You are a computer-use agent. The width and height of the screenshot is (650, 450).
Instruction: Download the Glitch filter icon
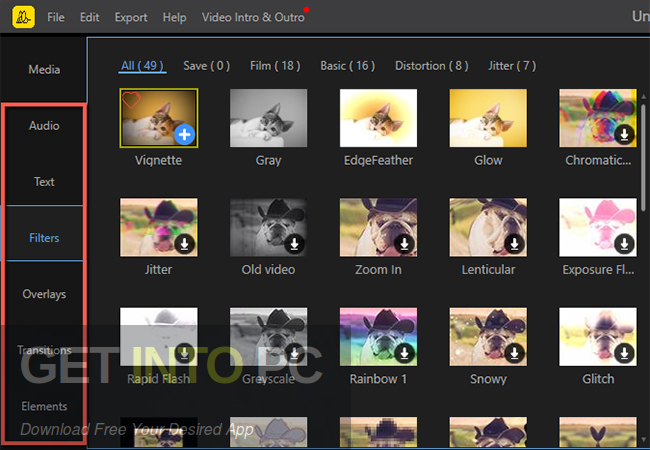[x=624, y=353]
